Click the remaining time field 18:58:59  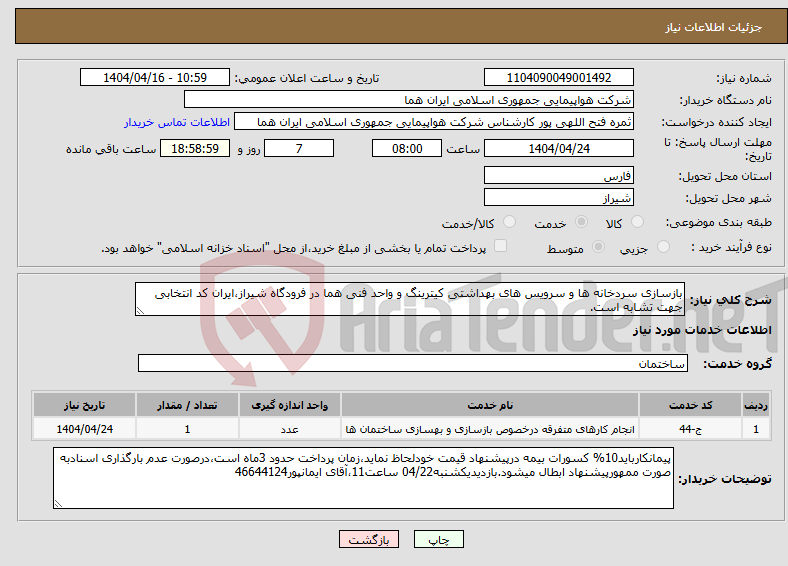tap(195, 148)
